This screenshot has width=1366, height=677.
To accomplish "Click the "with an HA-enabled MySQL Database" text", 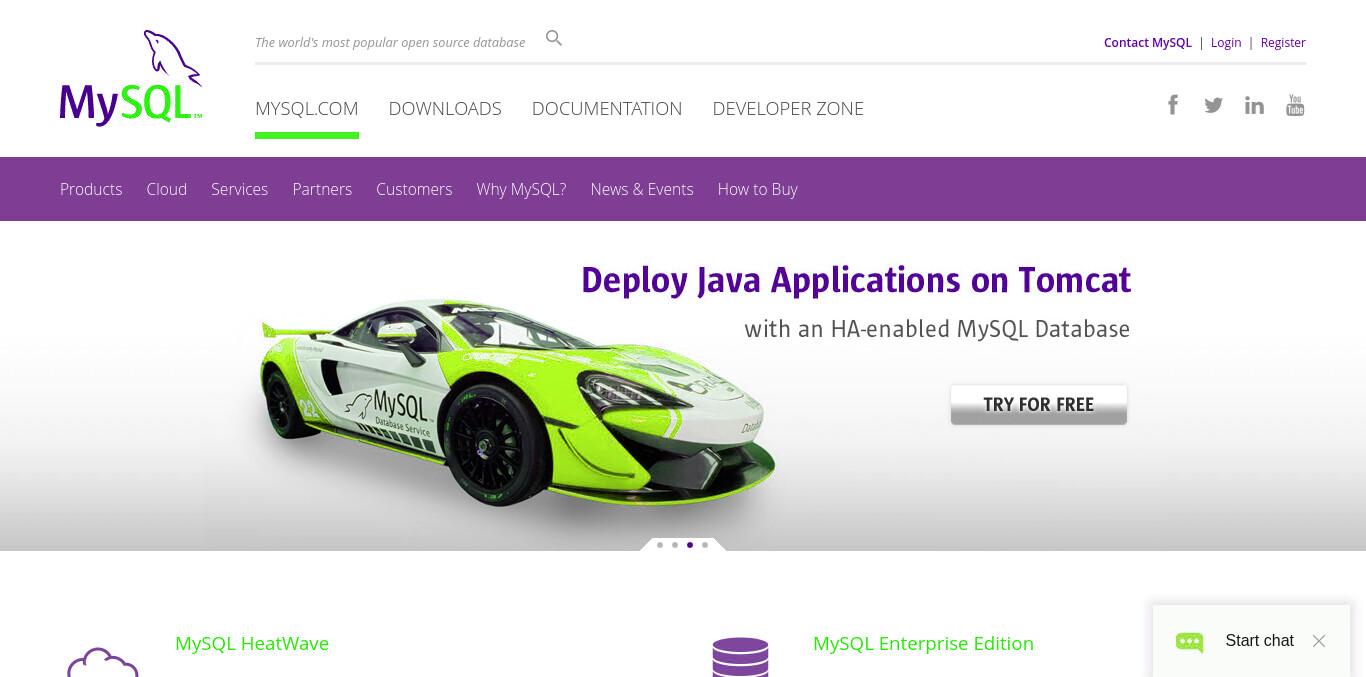I will (x=937, y=329).
